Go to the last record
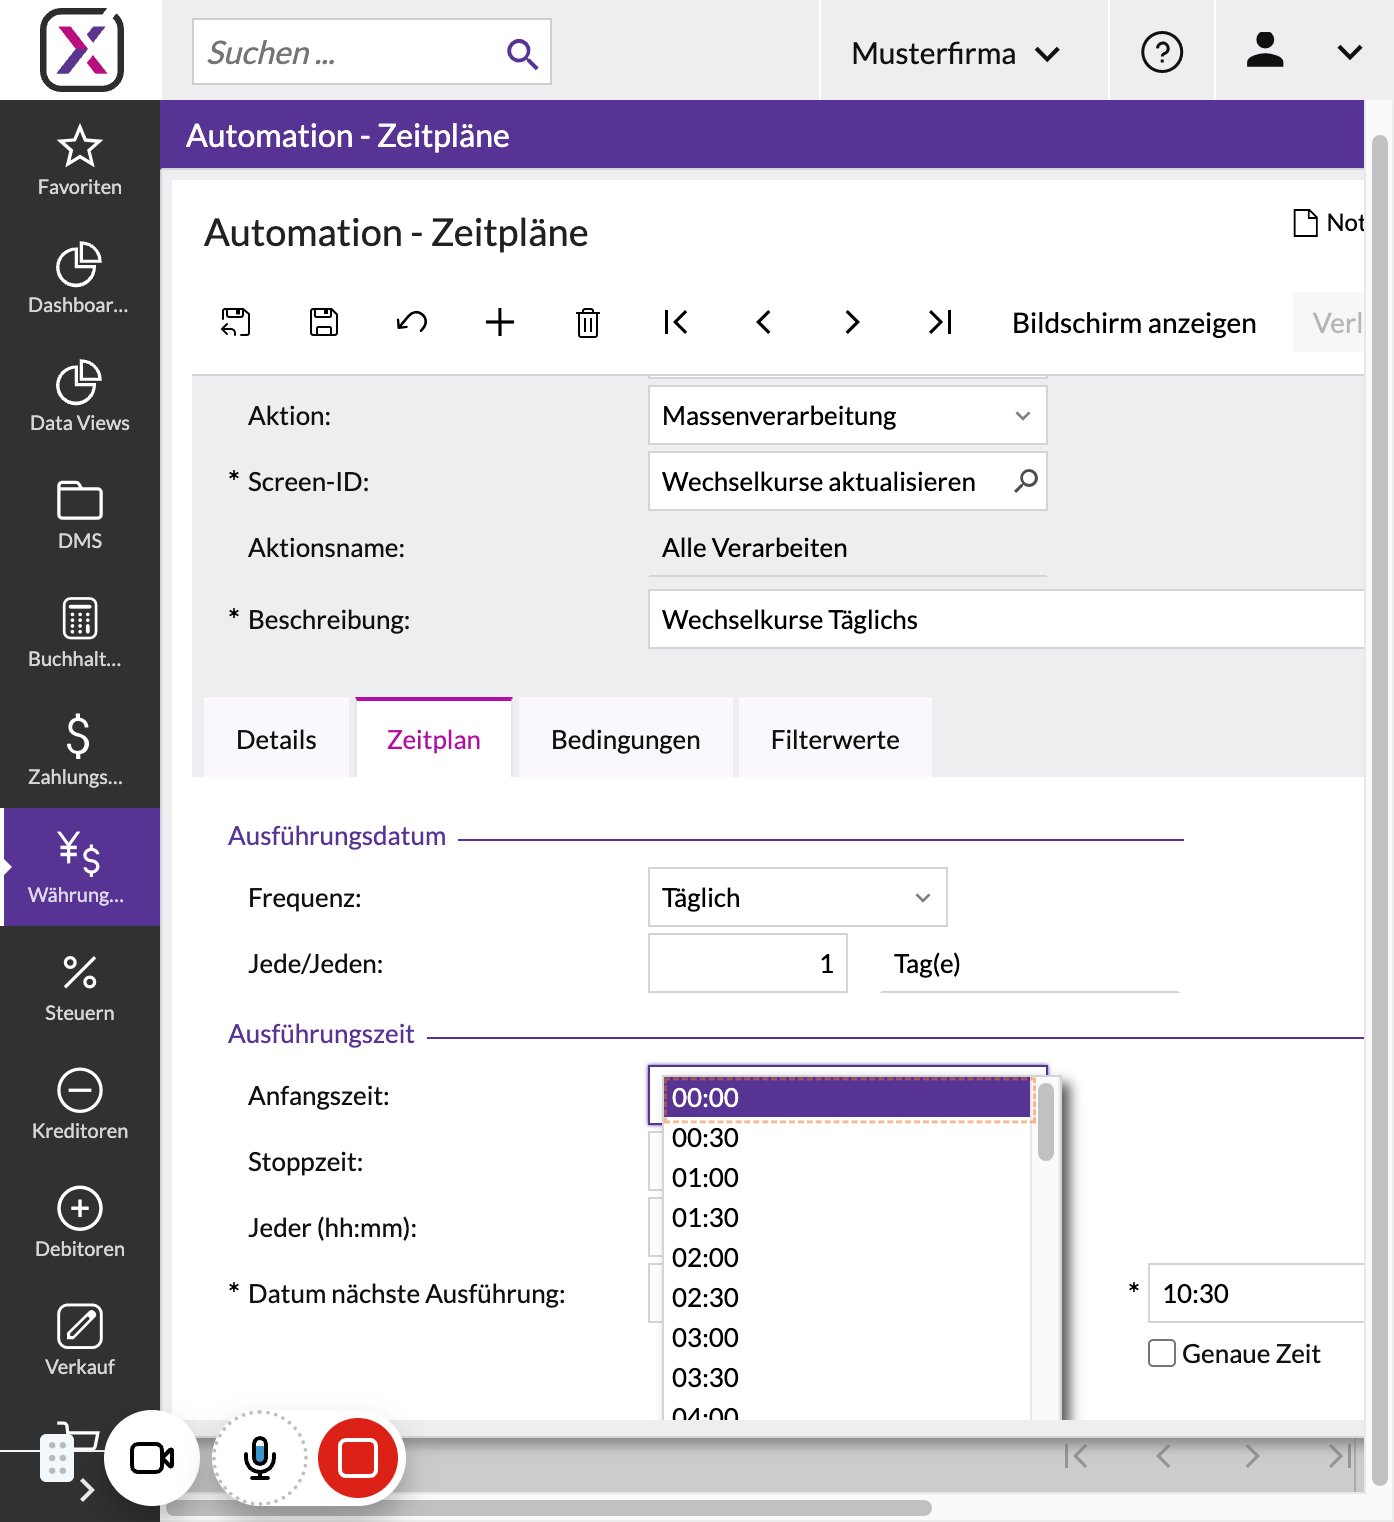This screenshot has width=1394, height=1522. point(940,322)
